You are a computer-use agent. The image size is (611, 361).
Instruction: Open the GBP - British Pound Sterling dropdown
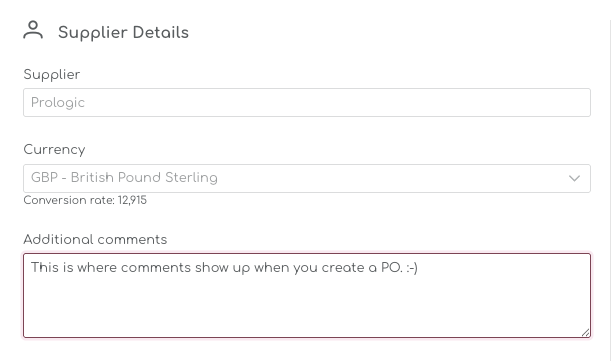(307, 178)
